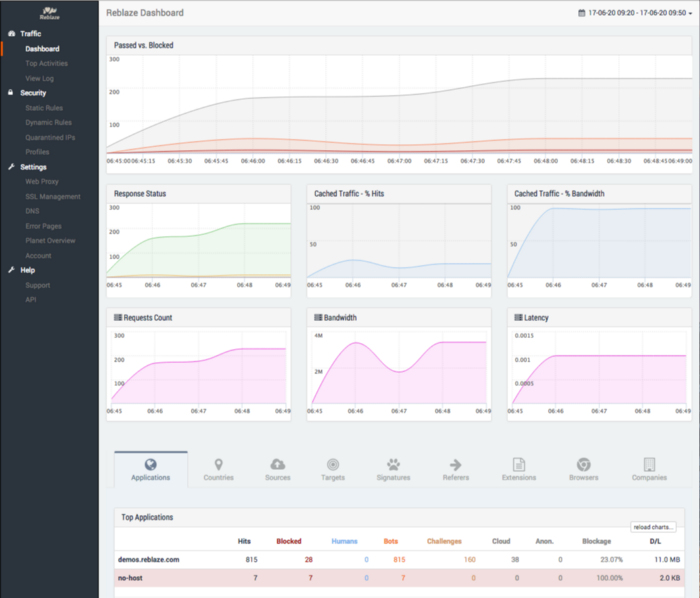Click the calendar icon beside date range

581,13
